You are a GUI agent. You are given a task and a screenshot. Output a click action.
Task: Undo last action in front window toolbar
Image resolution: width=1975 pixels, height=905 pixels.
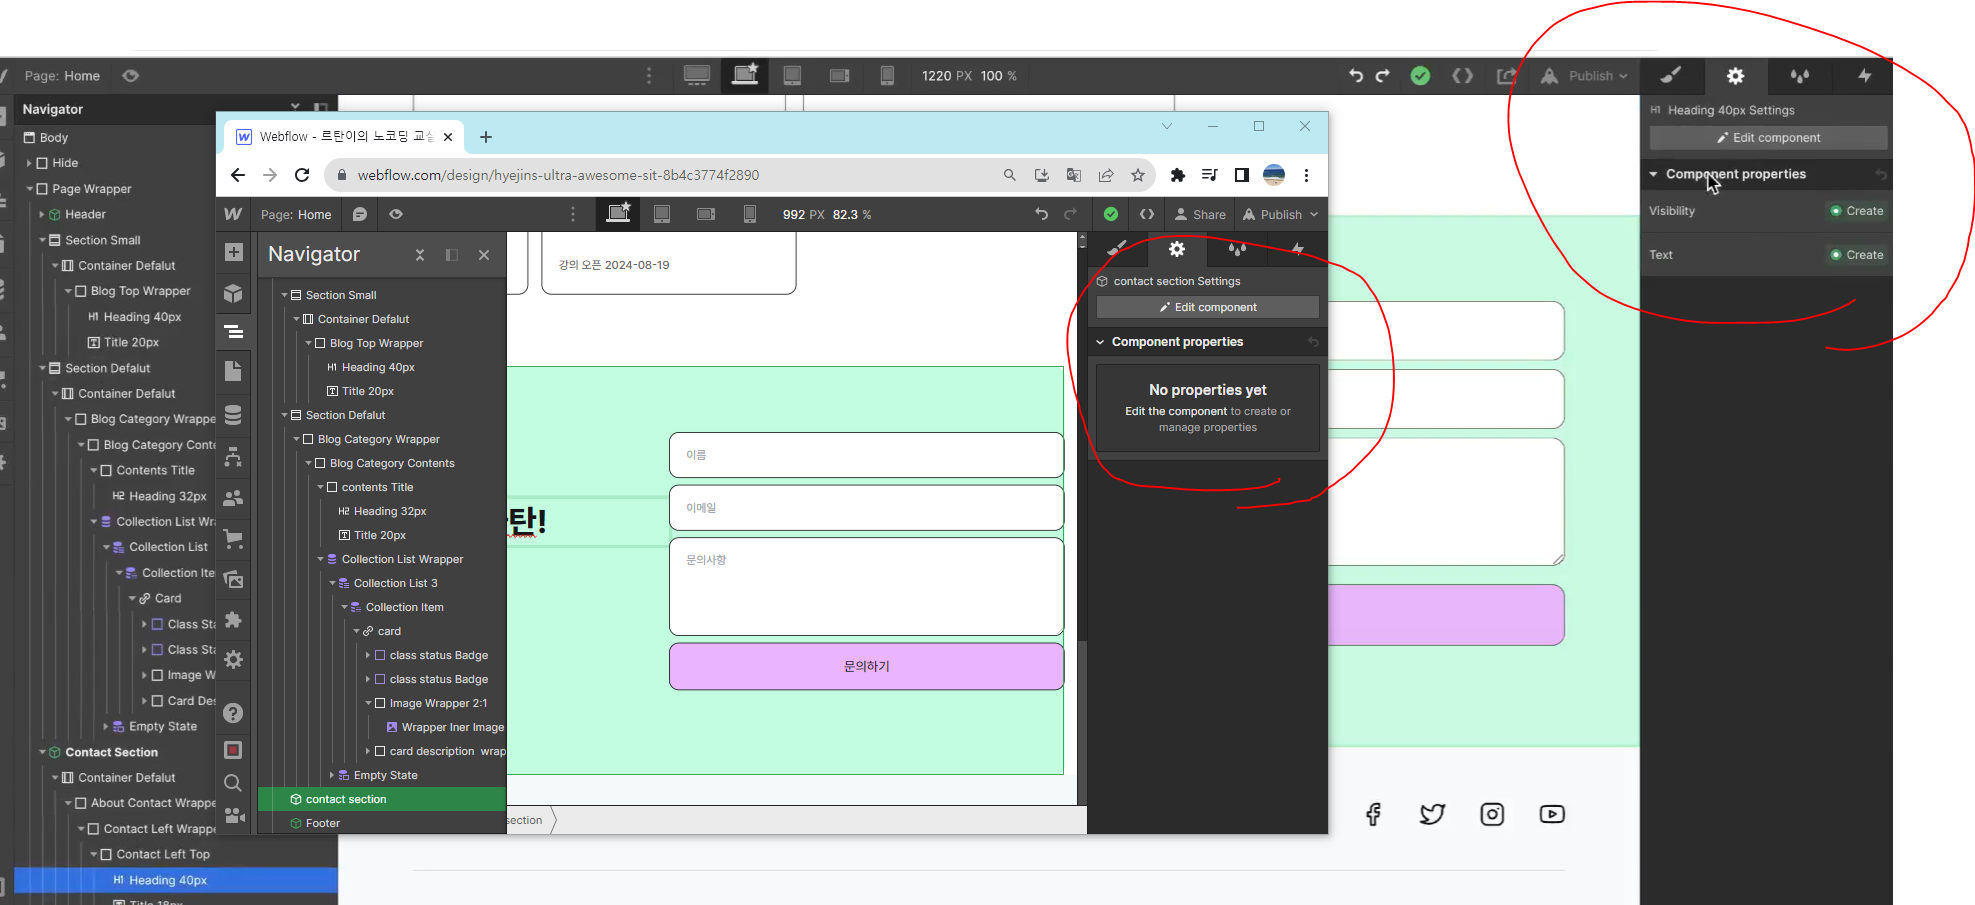pos(1041,214)
